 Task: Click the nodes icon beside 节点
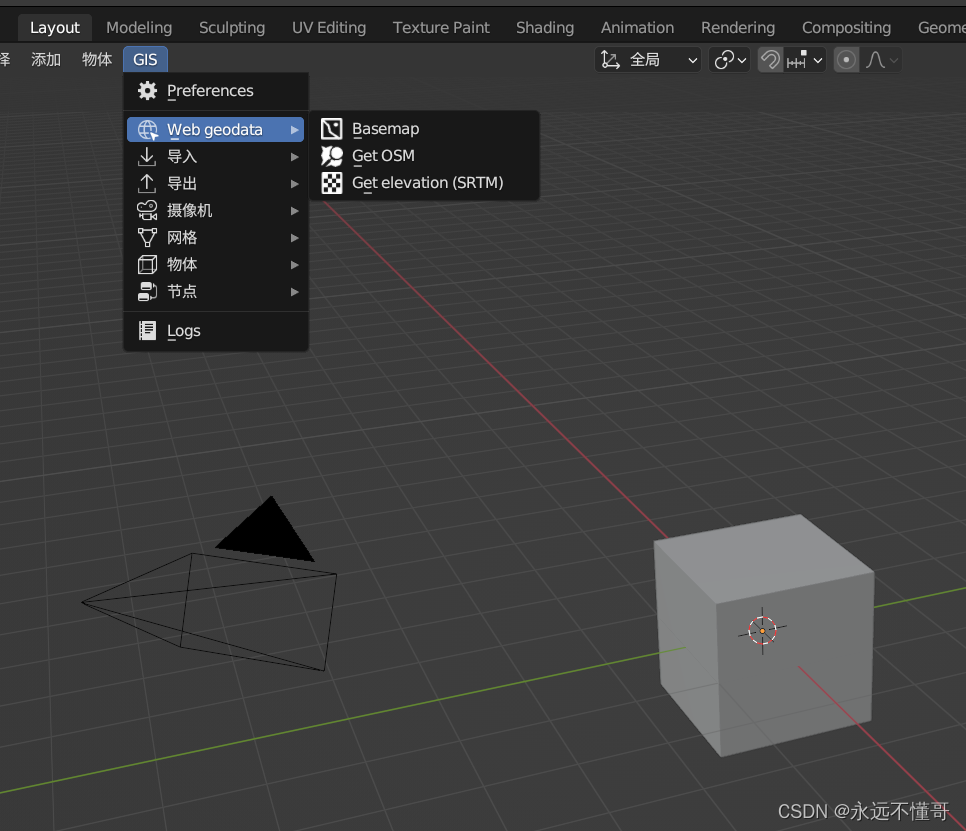(x=147, y=291)
